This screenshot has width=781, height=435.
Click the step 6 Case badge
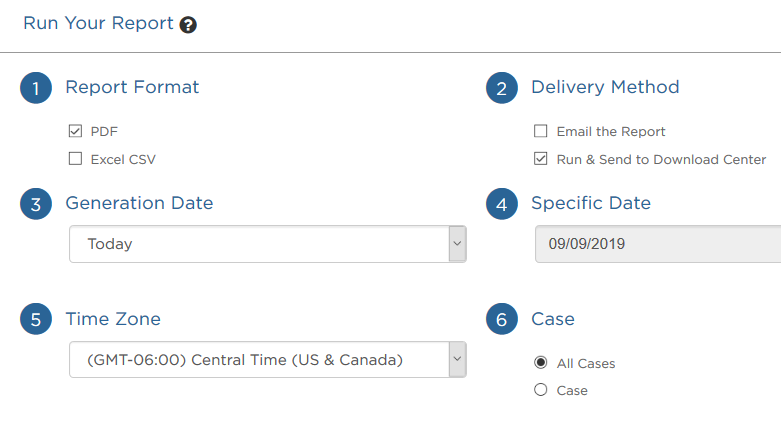pyautogui.click(x=502, y=319)
